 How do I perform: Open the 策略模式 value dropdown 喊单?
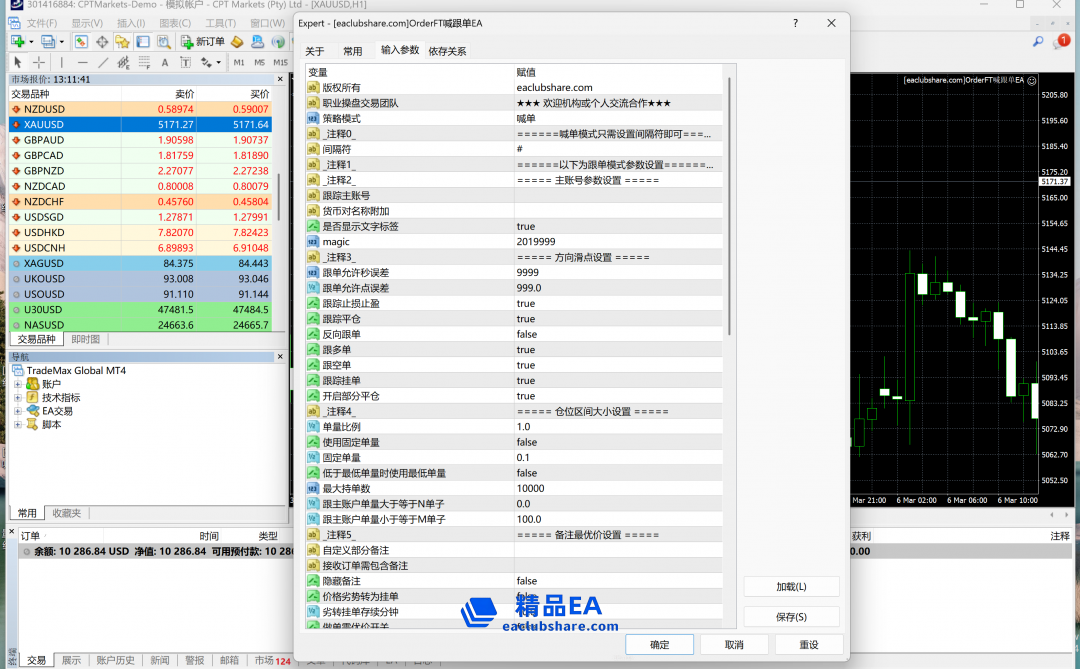click(616, 118)
